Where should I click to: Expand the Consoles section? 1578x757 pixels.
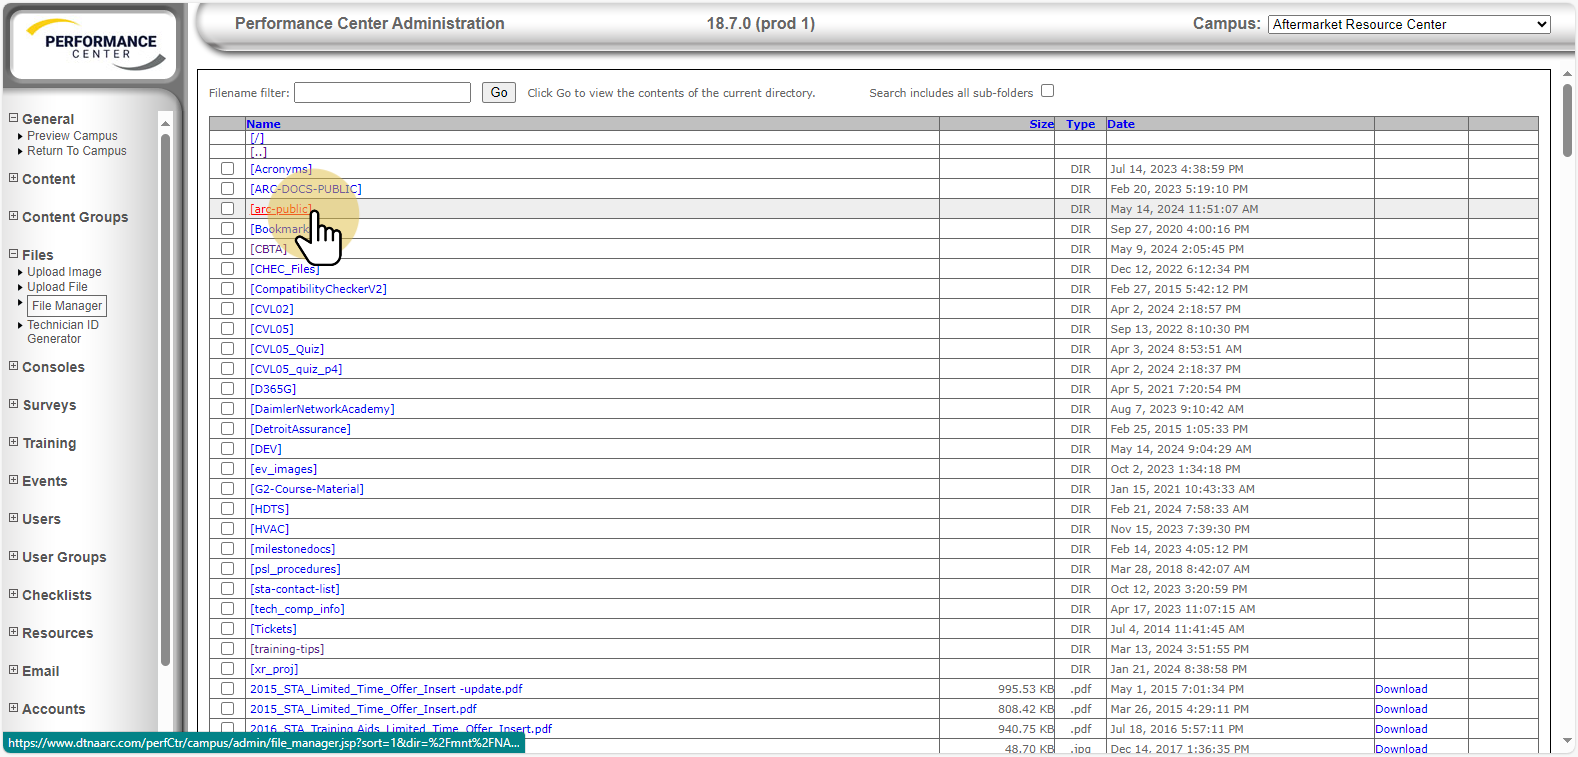14,366
